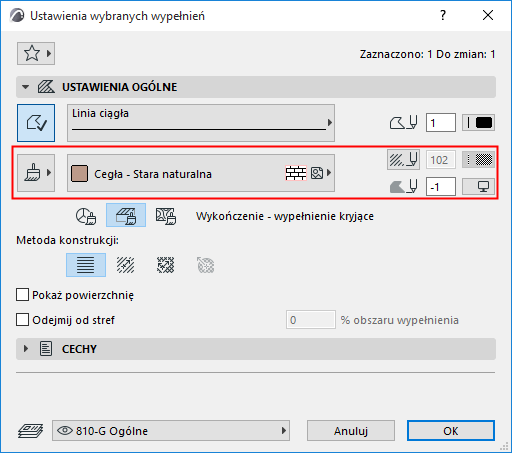Select the cover fill category icon

tap(126, 215)
